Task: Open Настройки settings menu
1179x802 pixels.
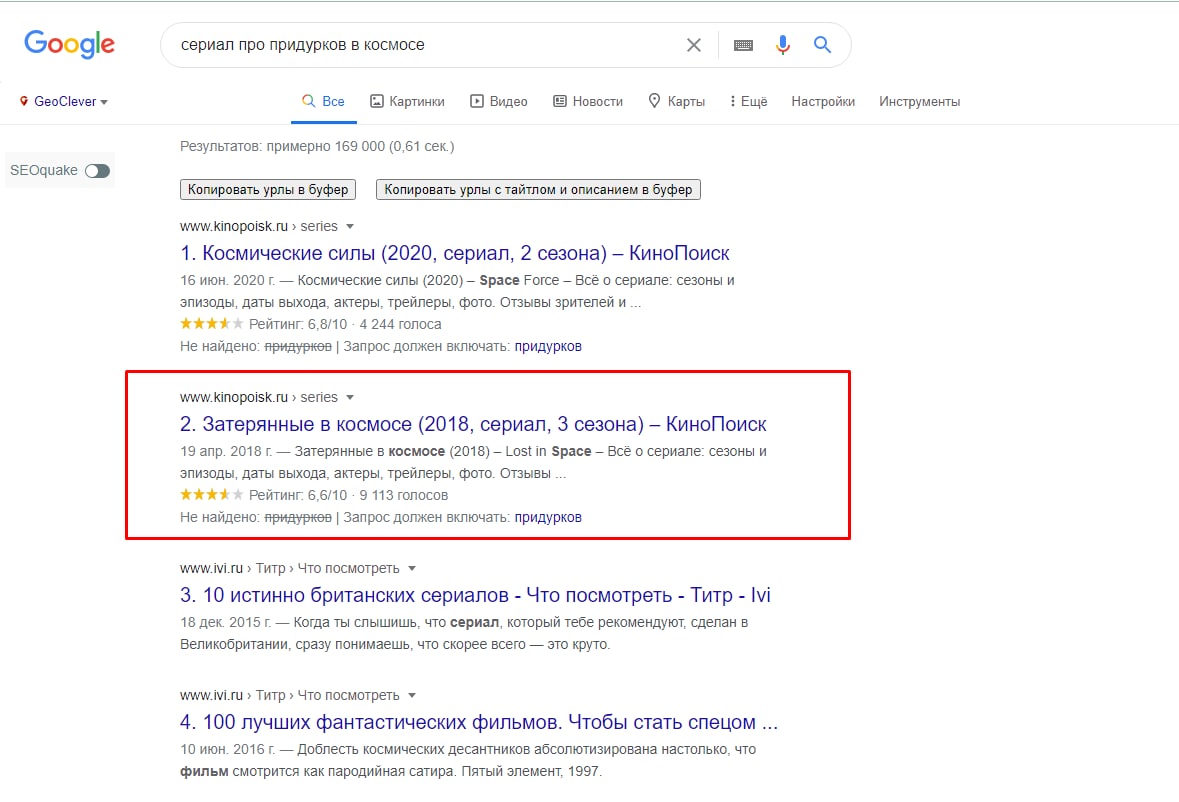Action: (823, 101)
